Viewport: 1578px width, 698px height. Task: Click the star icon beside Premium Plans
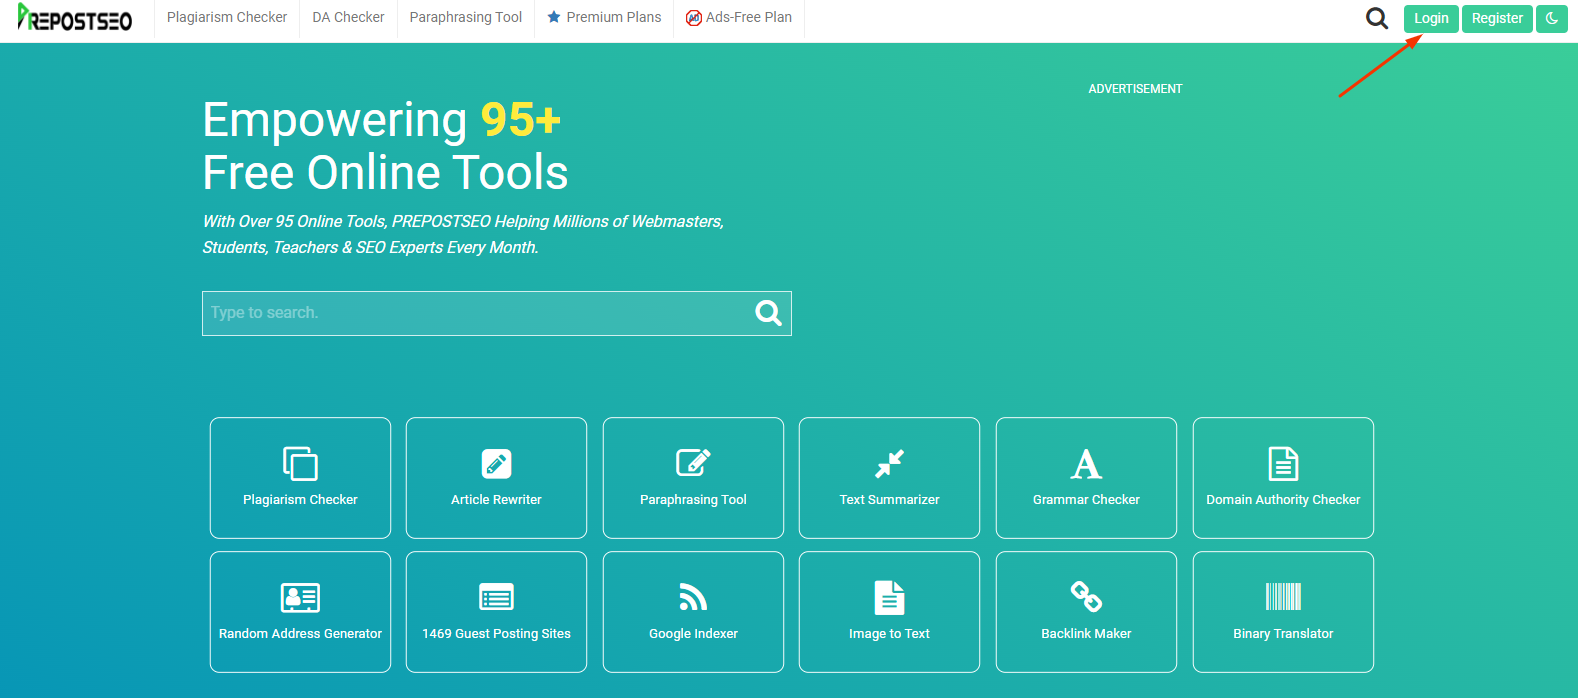(x=554, y=17)
